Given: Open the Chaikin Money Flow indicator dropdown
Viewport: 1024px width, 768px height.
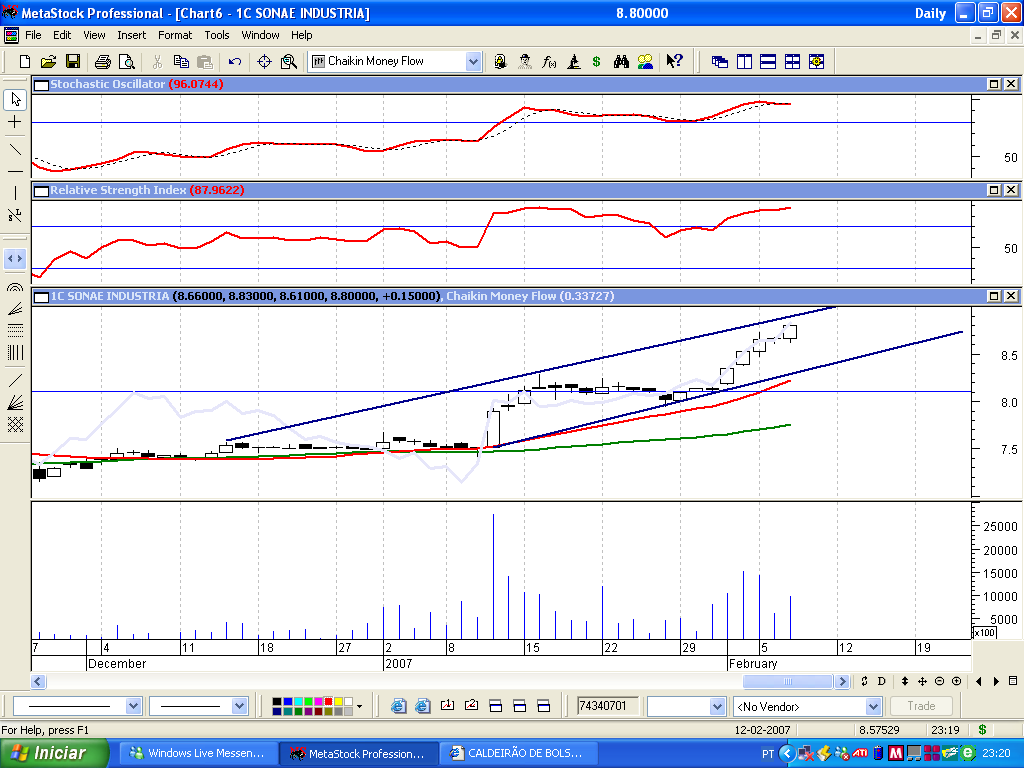Looking at the screenshot, I should pos(473,62).
